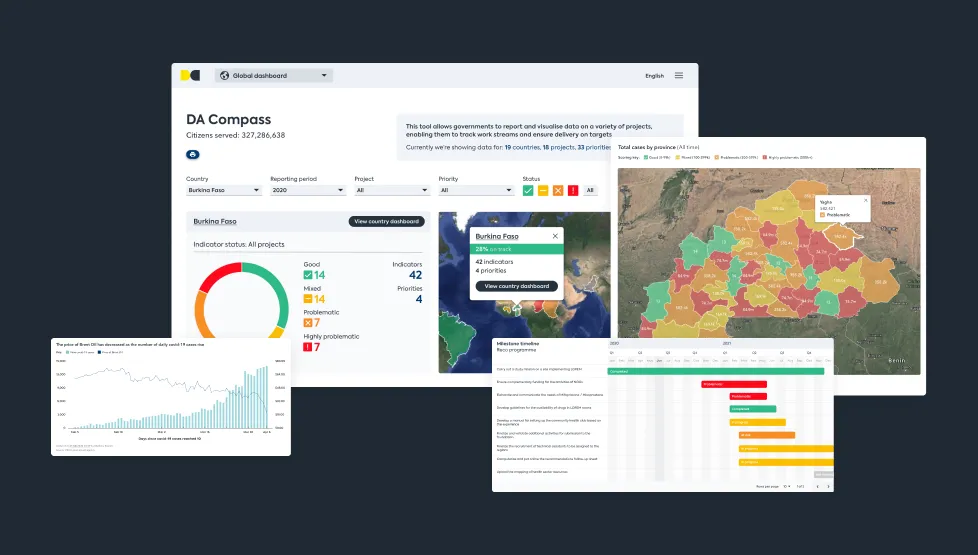Click the yellow Mixed legend swatch
Screen dimensions: 978x555
(678, 158)
